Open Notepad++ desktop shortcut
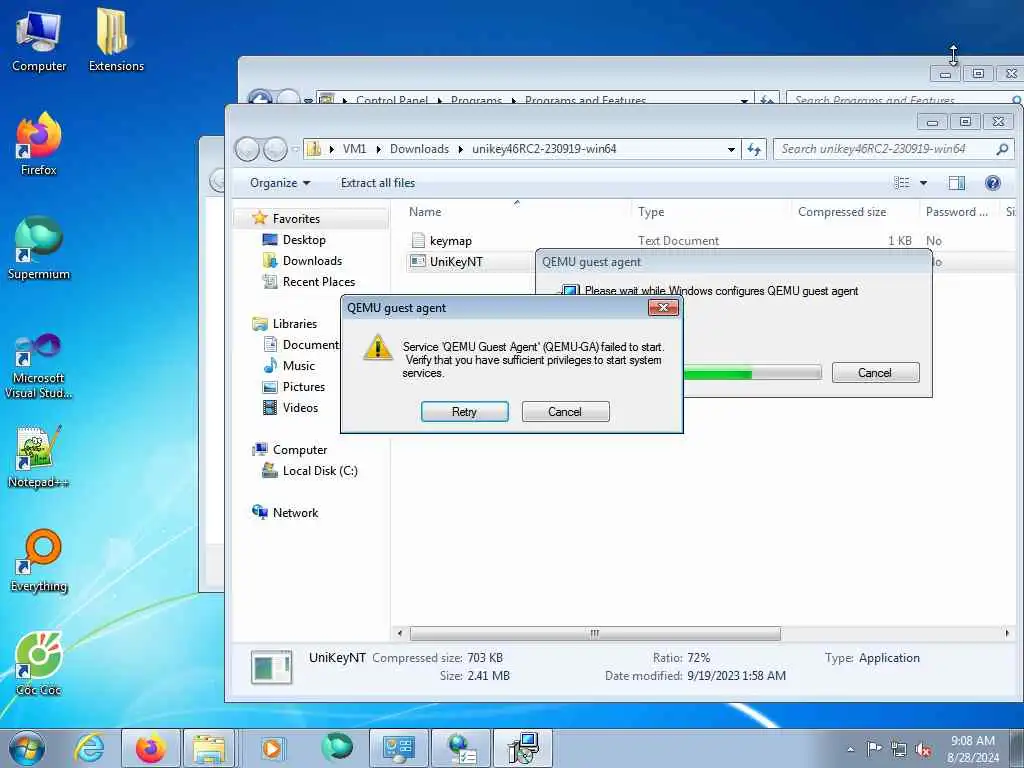The height and width of the screenshot is (768, 1024). tap(39, 457)
